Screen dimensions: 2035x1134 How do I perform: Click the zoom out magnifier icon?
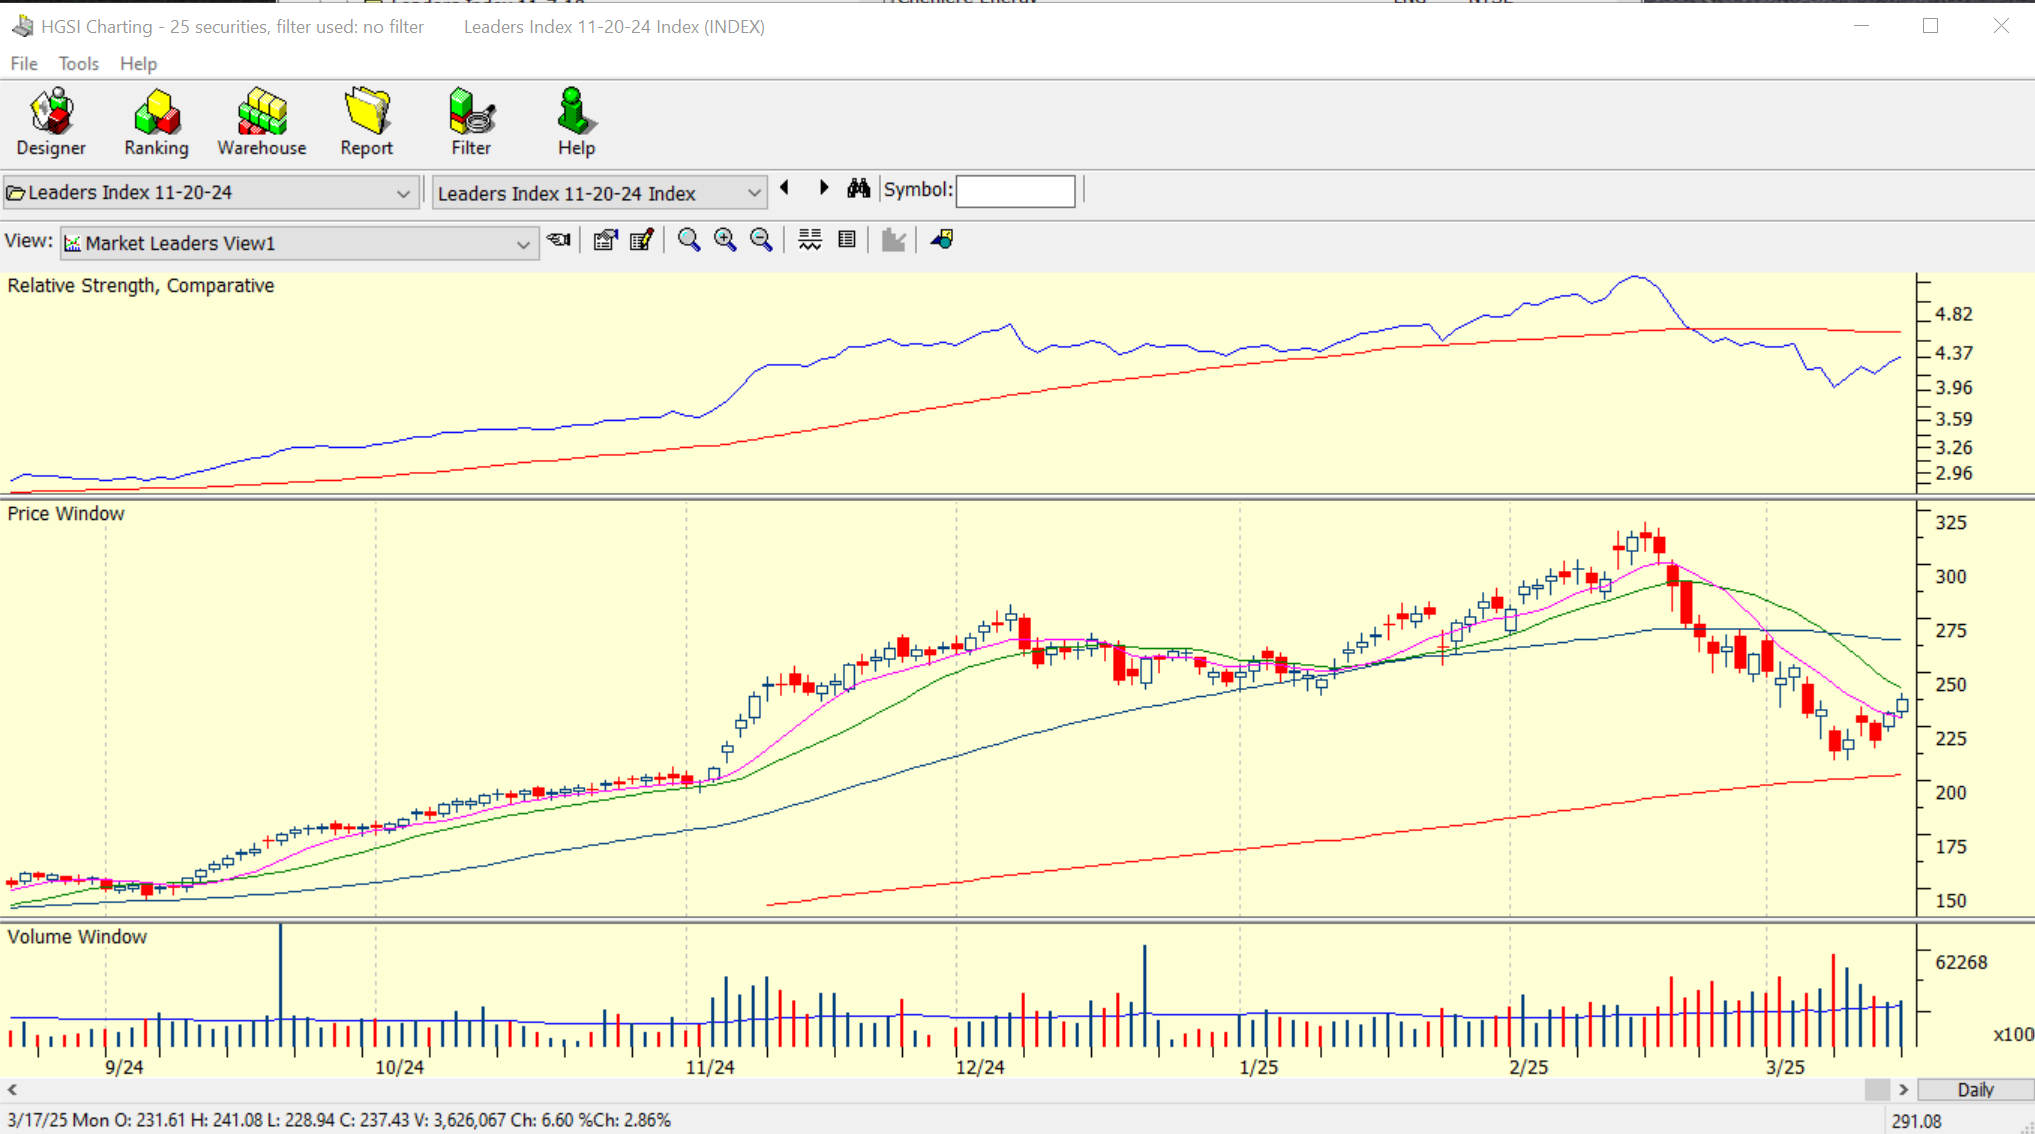point(761,240)
